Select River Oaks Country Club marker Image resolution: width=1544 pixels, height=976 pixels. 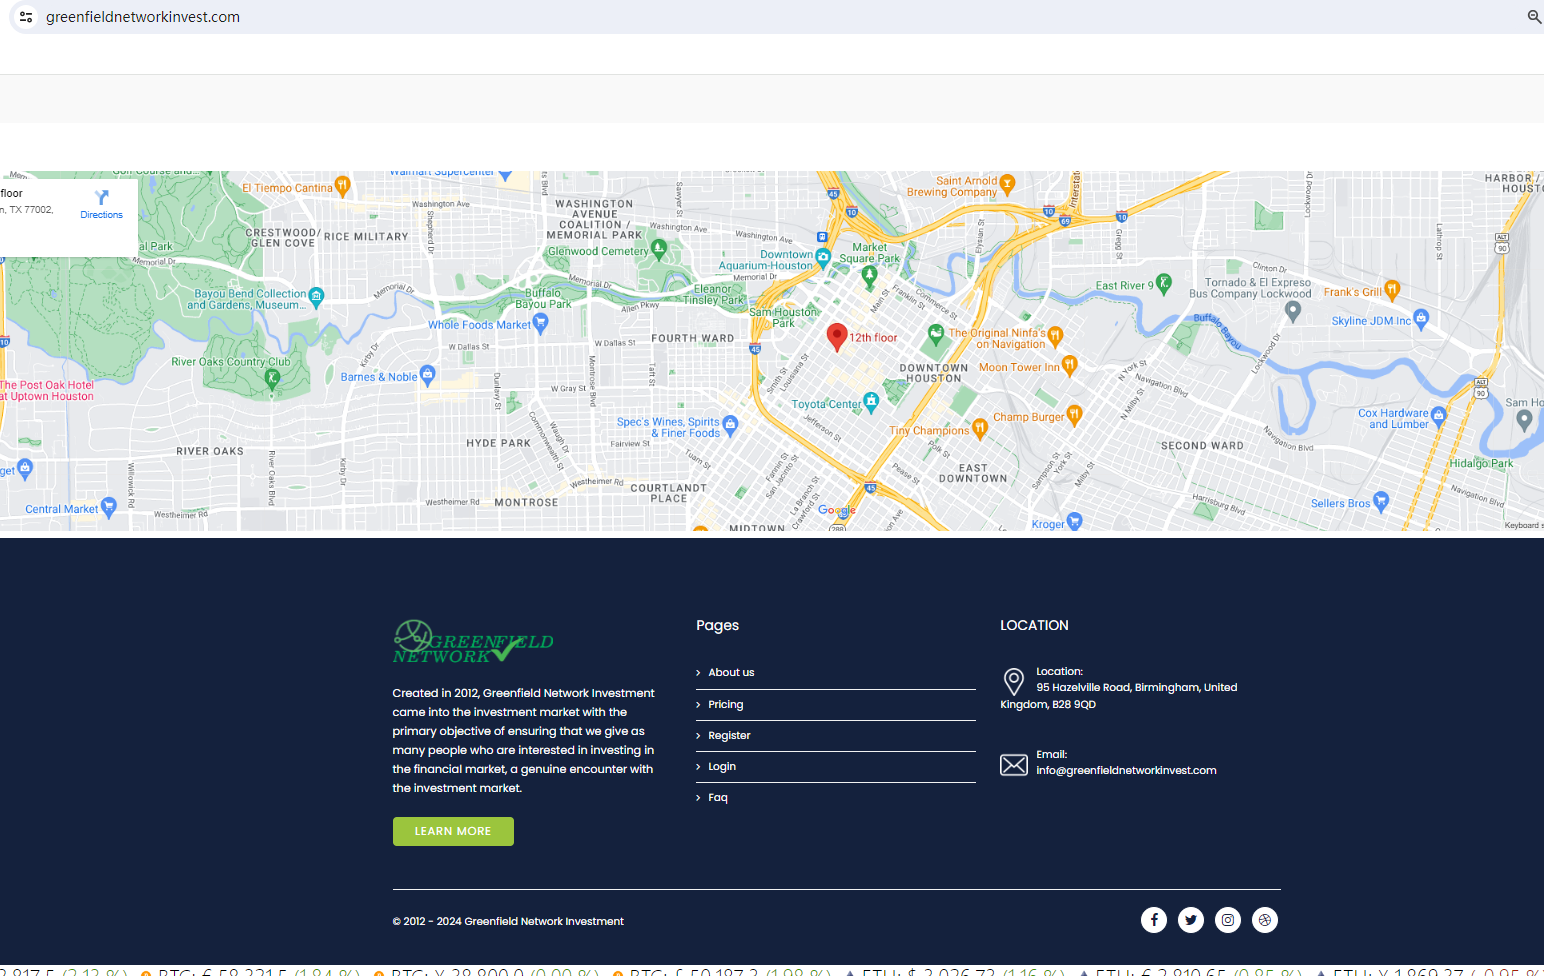point(272,378)
